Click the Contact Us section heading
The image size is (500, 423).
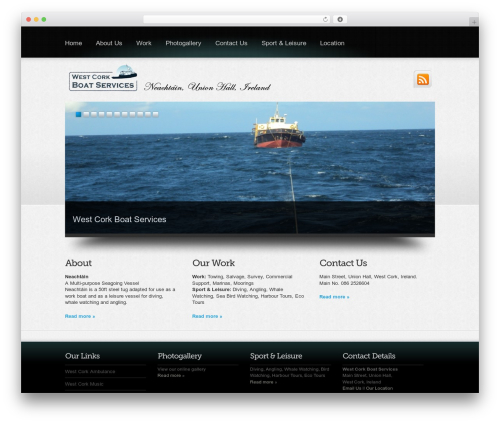343,263
